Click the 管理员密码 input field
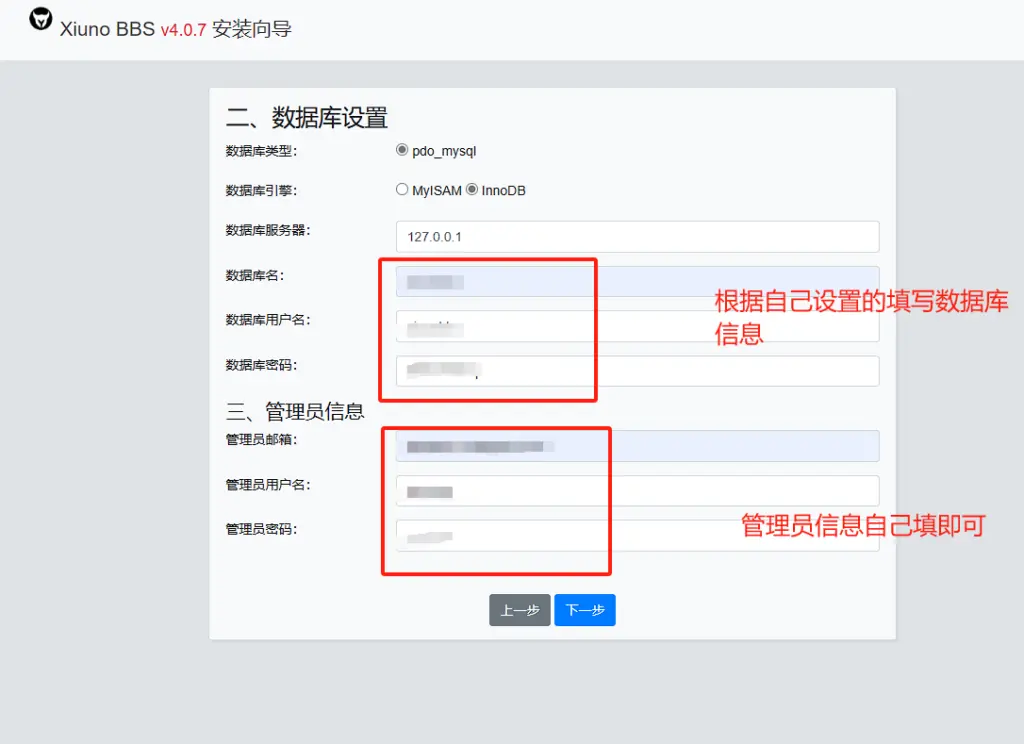 coord(637,536)
